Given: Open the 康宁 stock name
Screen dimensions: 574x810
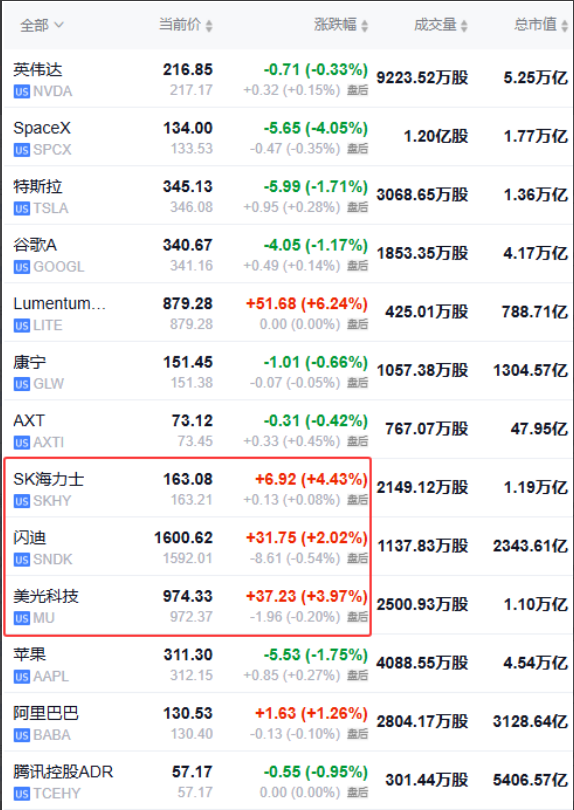Looking at the screenshot, I should 29,362.
